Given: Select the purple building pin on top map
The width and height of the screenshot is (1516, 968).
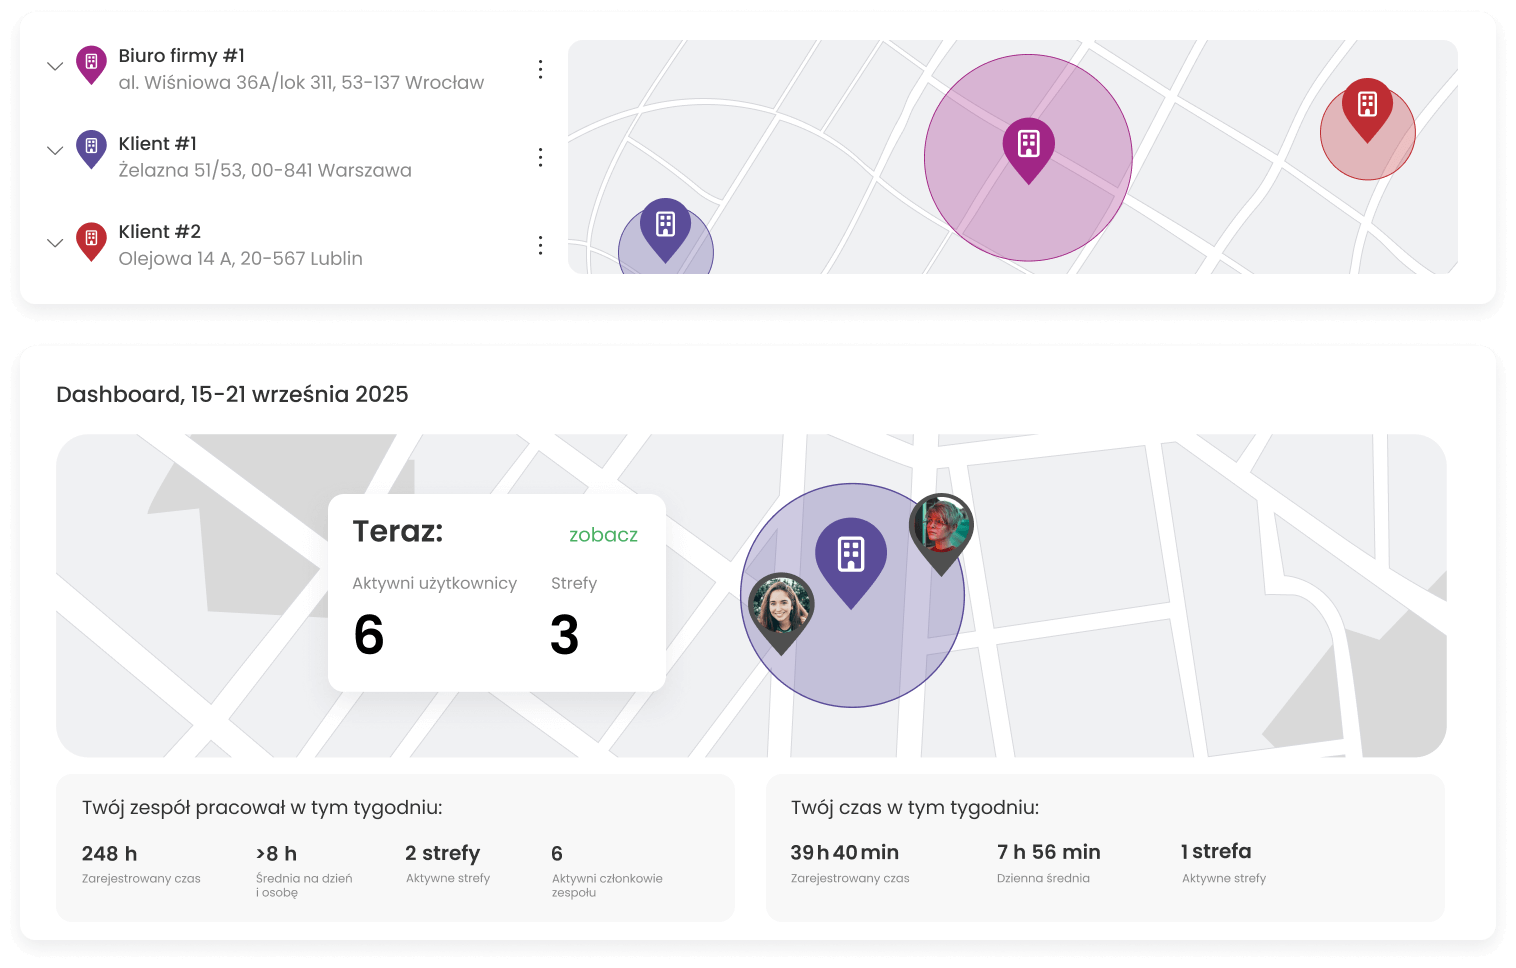Looking at the screenshot, I should pyautogui.click(x=665, y=227).
